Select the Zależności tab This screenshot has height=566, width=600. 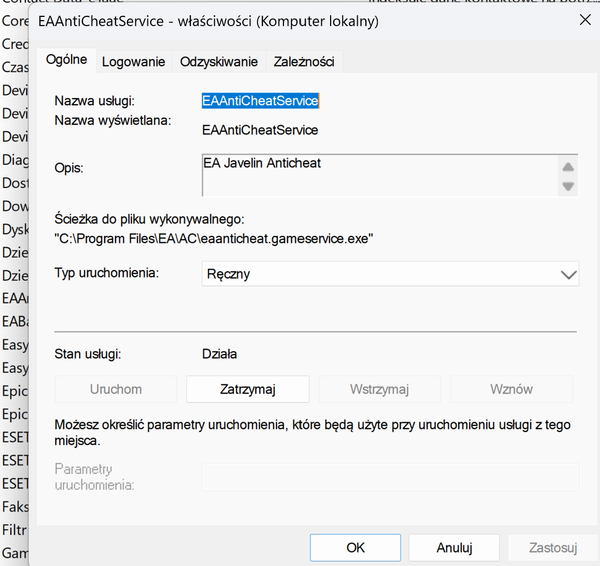305,62
